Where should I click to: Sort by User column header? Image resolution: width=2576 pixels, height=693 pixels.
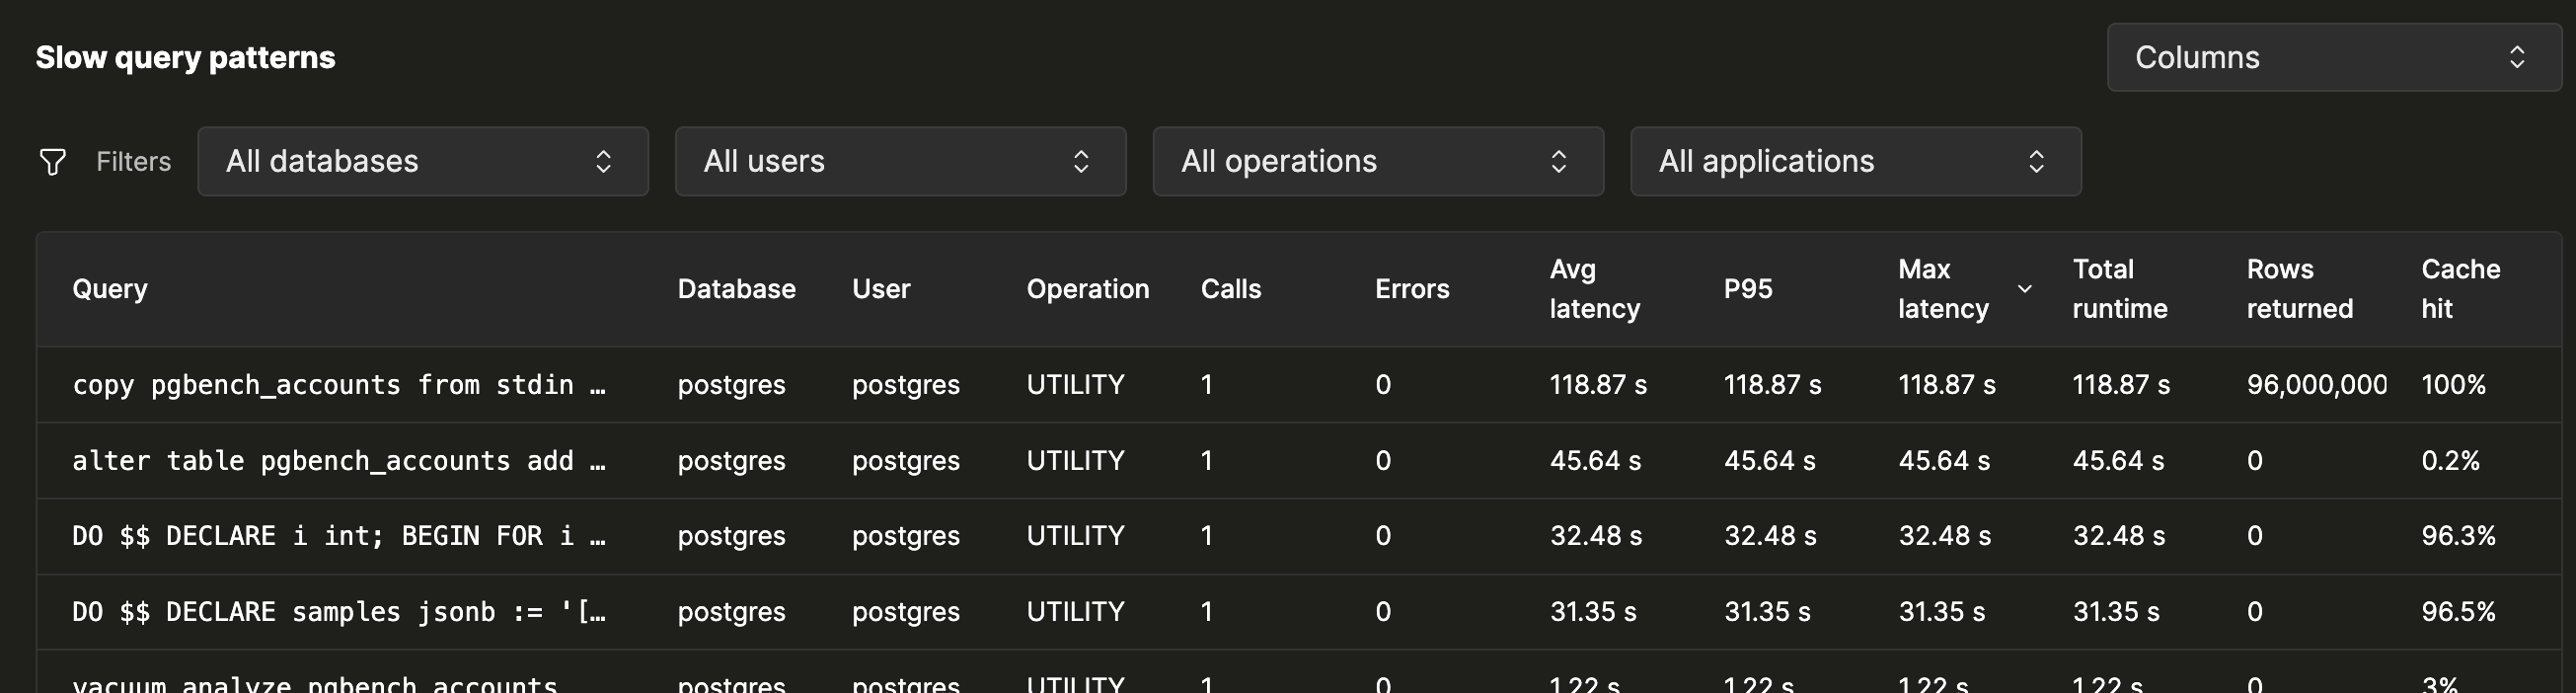(x=881, y=289)
